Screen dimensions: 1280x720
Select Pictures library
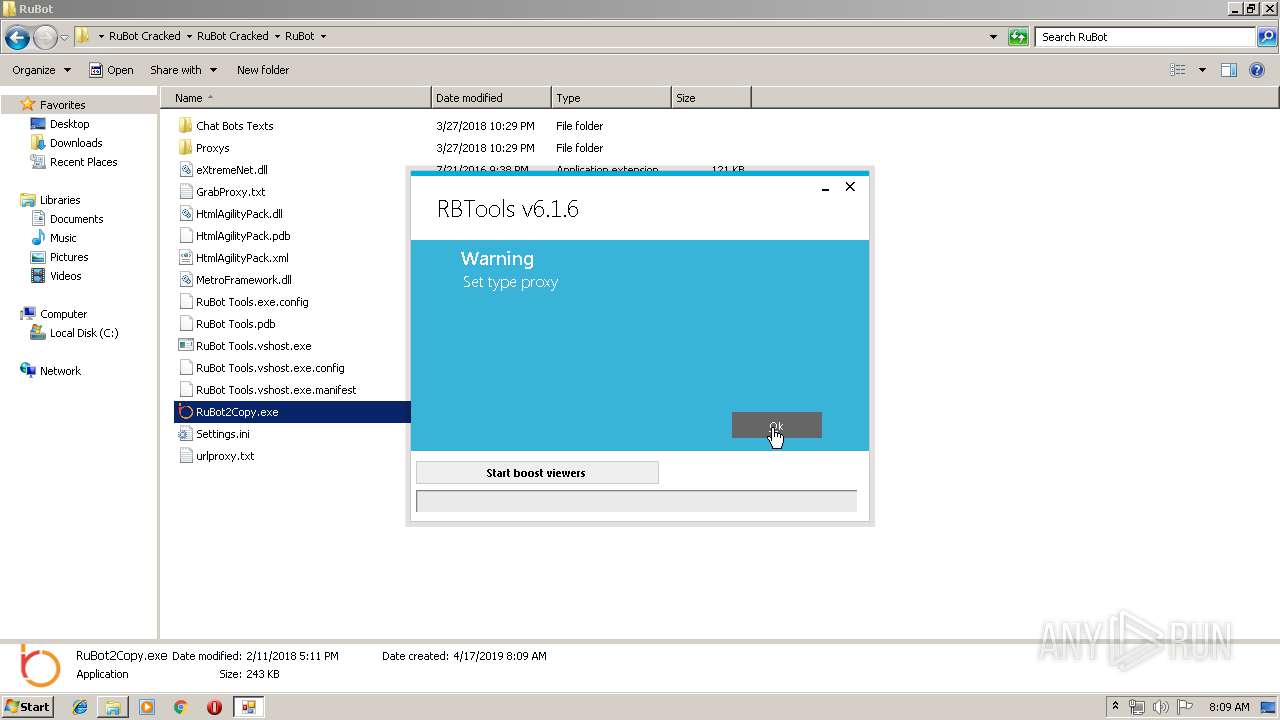[69, 257]
